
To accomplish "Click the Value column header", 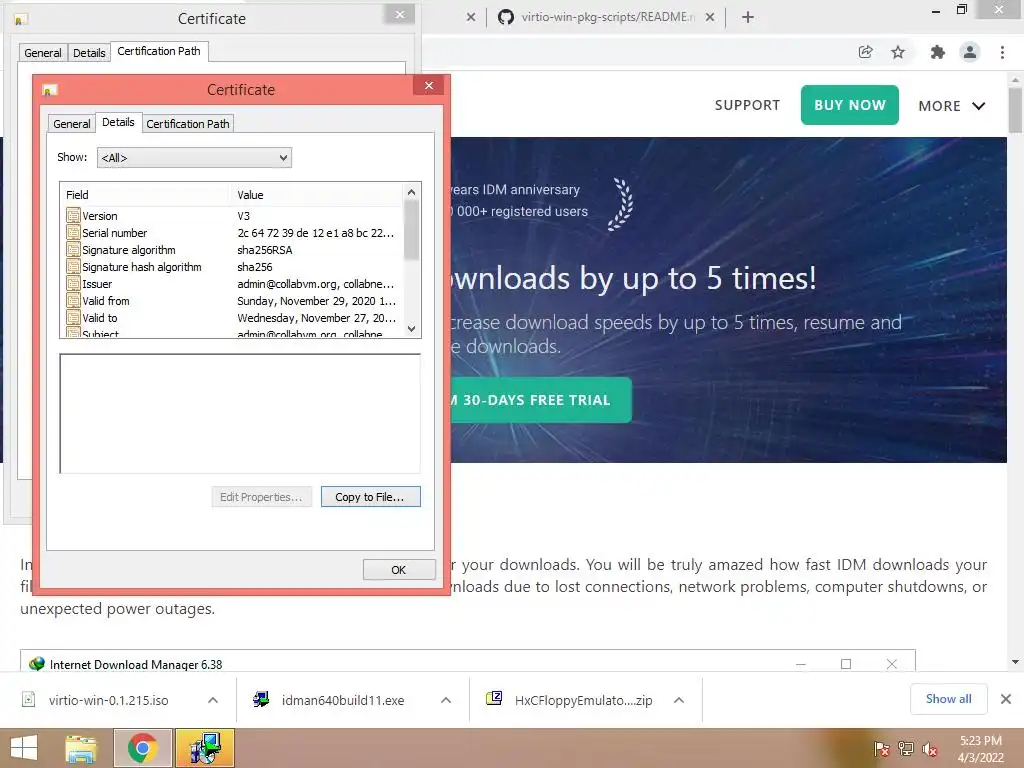I will point(317,195).
